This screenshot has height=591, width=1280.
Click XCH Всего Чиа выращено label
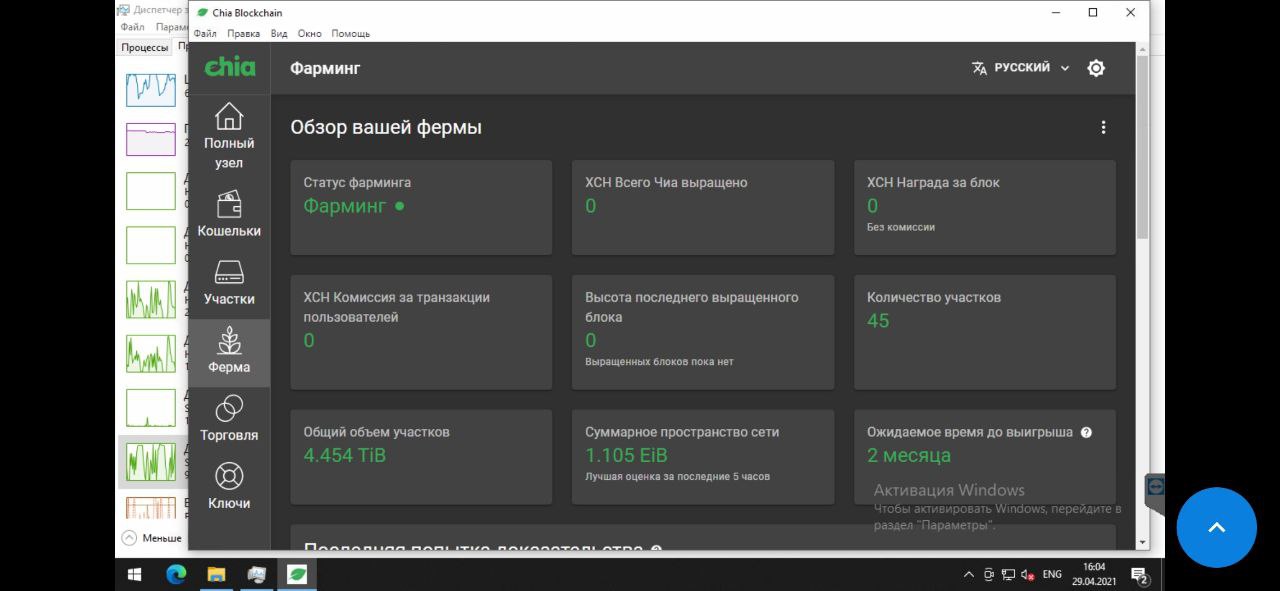(666, 183)
